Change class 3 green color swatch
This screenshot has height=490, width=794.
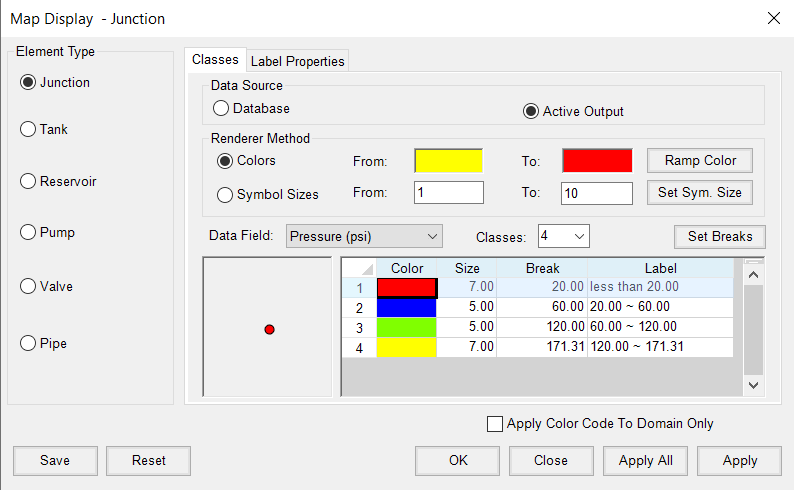tap(407, 327)
